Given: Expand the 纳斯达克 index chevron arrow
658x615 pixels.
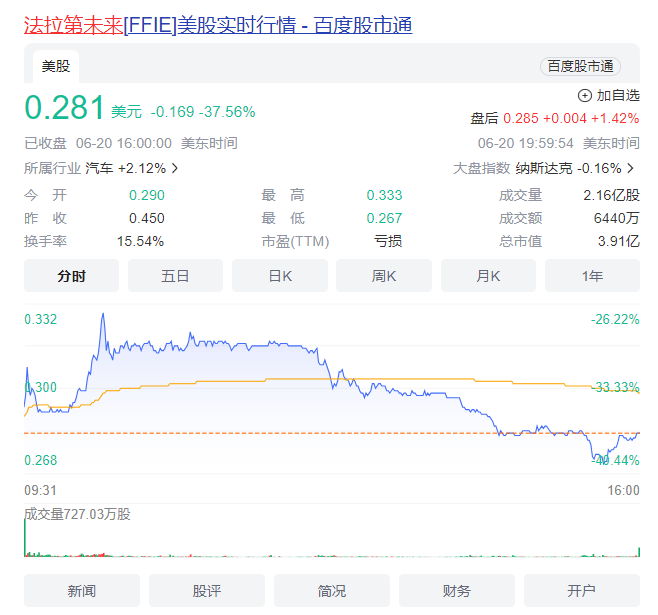Looking at the screenshot, I should [631, 168].
